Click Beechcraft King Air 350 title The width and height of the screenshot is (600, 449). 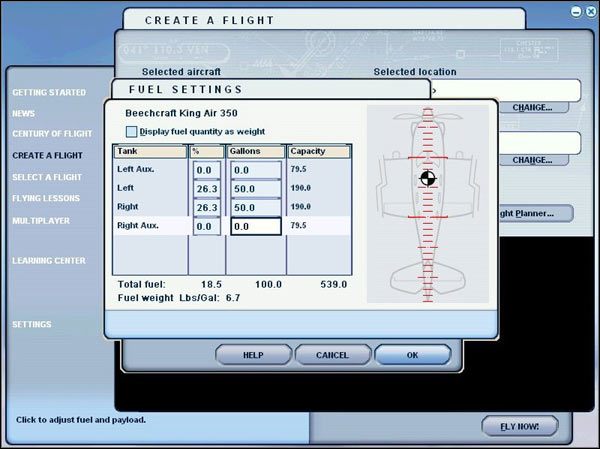181,113
